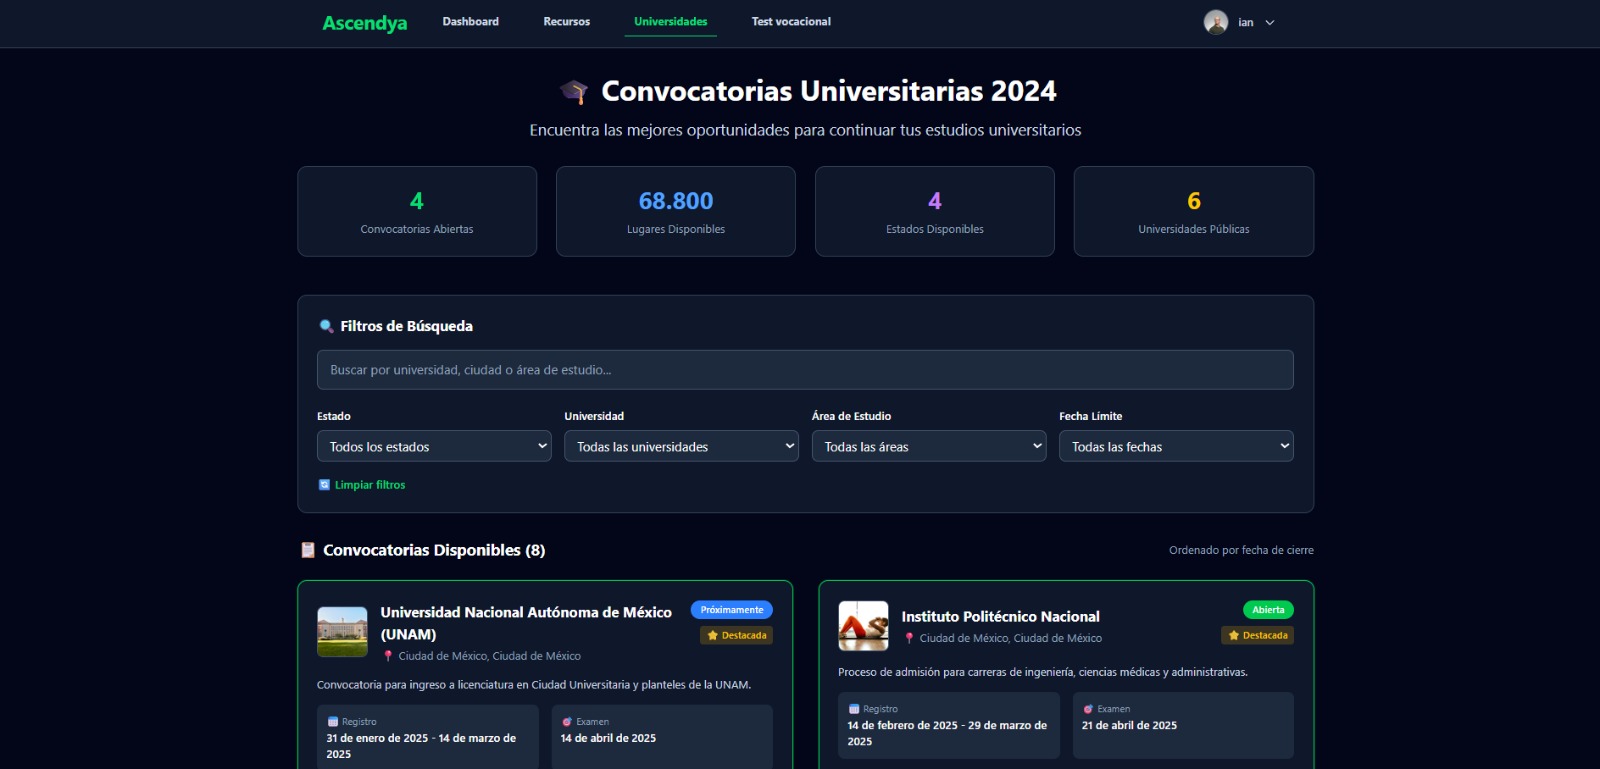1600x769 pixels.
Task: Click the location pin icon on UNAM card
Action: point(388,656)
